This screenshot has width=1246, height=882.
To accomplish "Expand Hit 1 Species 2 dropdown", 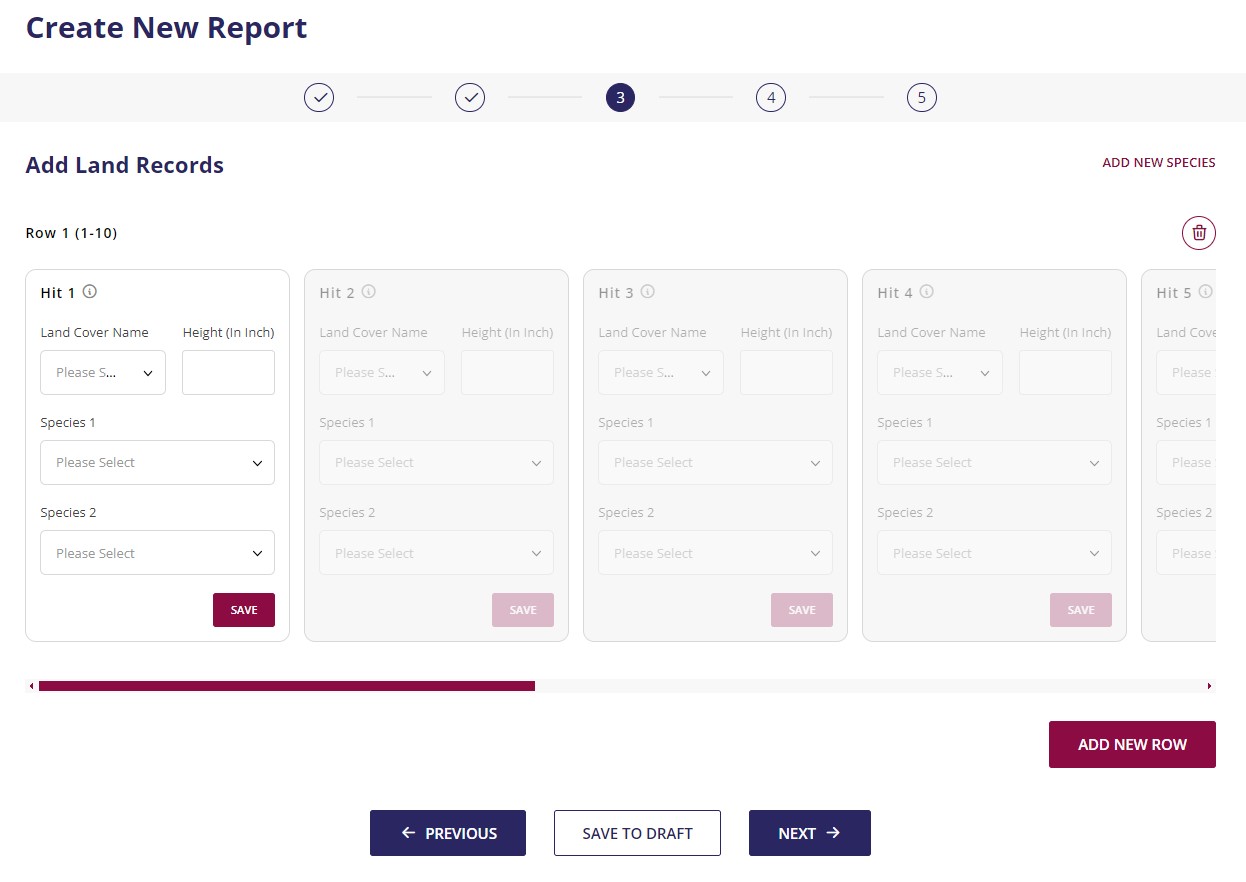I will [x=157, y=553].
